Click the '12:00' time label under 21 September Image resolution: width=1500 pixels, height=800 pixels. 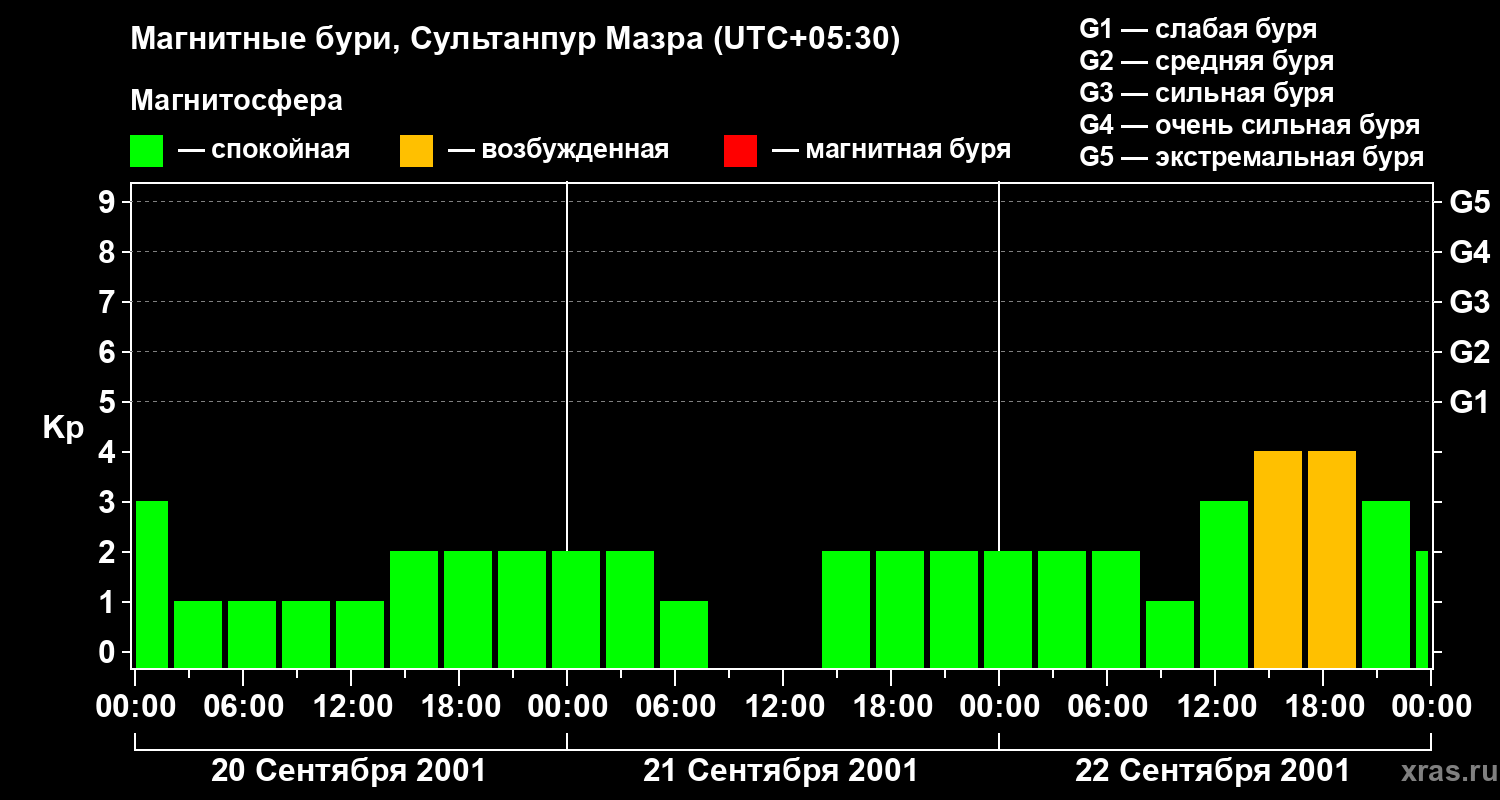point(784,707)
